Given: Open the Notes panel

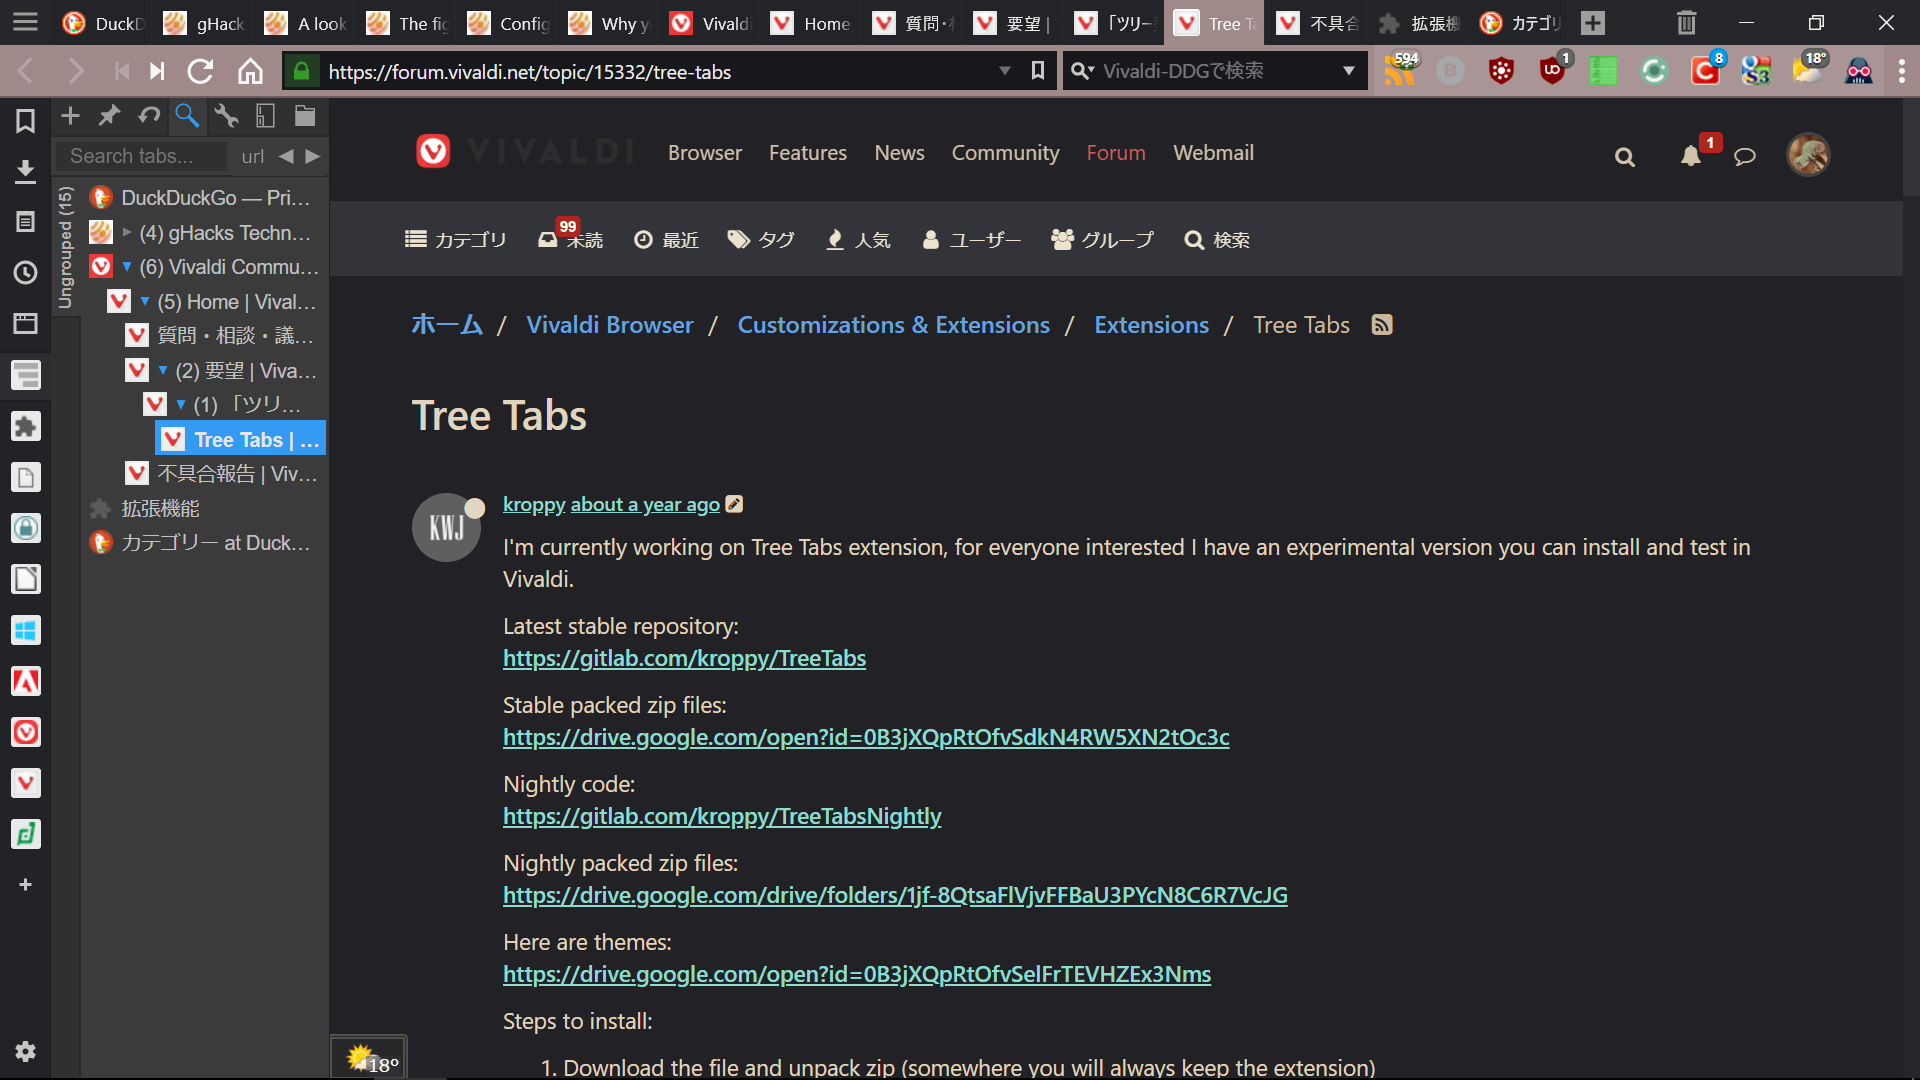Looking at the screenshot, I should point(25,222).
